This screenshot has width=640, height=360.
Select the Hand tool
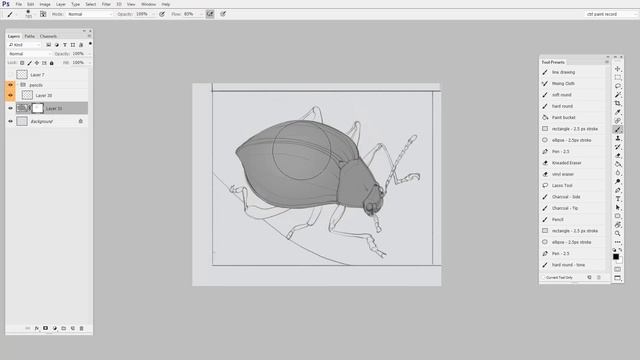click(x=618, y=225)
